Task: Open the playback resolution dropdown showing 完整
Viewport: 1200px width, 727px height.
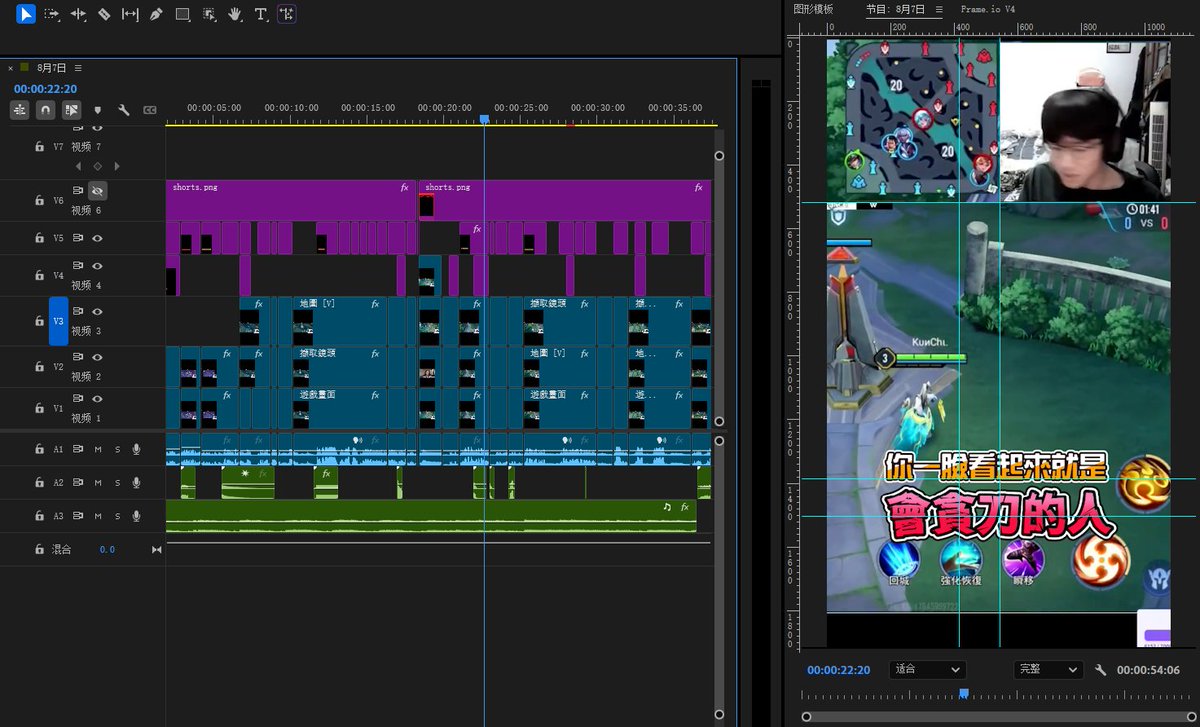Action: (1047, 670)
